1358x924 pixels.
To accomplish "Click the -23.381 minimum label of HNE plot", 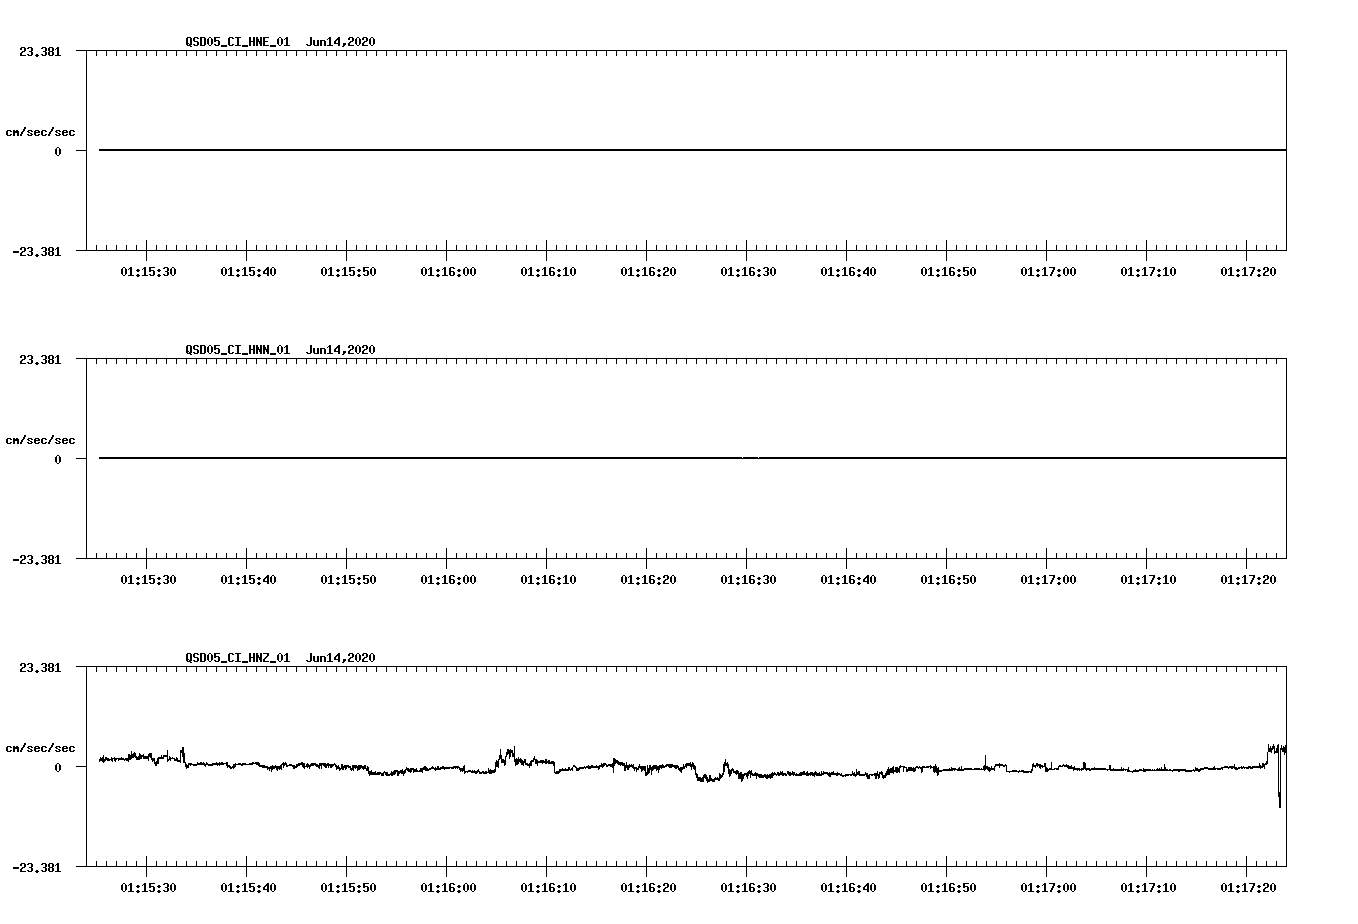I will pyautogui.click(x=36, y=252).
